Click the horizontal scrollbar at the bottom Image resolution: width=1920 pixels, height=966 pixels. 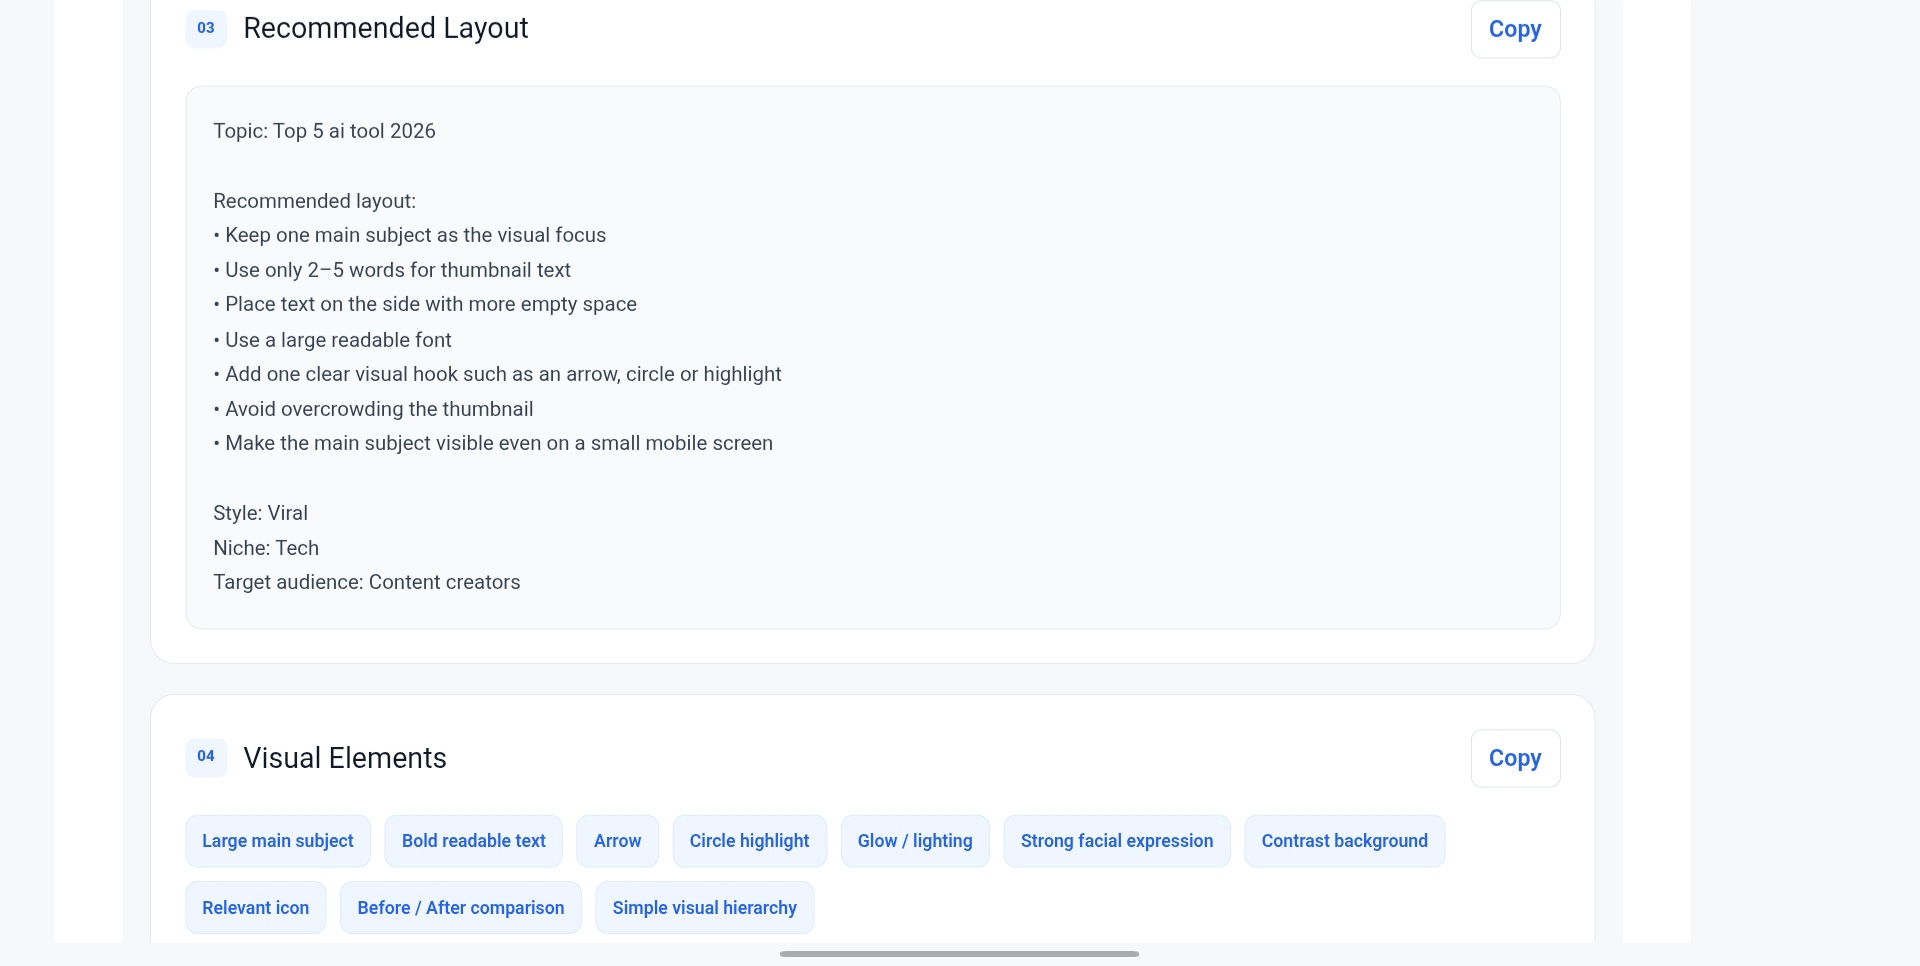(x=959, y=954)
